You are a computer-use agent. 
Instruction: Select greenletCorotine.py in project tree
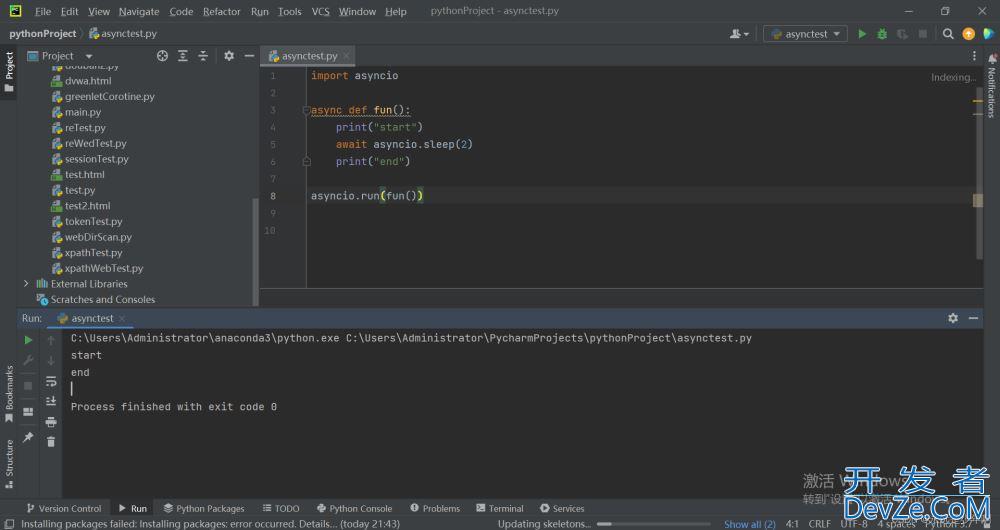click(x=110, y=96)
